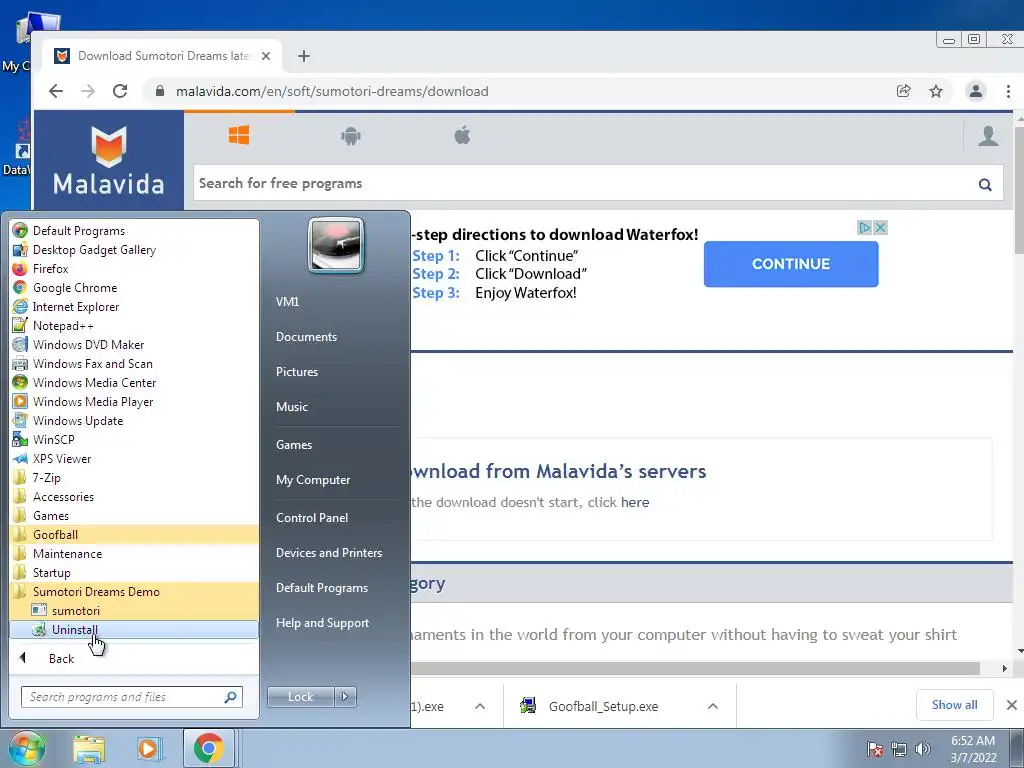This screenshot has height=768, width=1024.
Task: Launch Windows Media Center
Action: 134,382
